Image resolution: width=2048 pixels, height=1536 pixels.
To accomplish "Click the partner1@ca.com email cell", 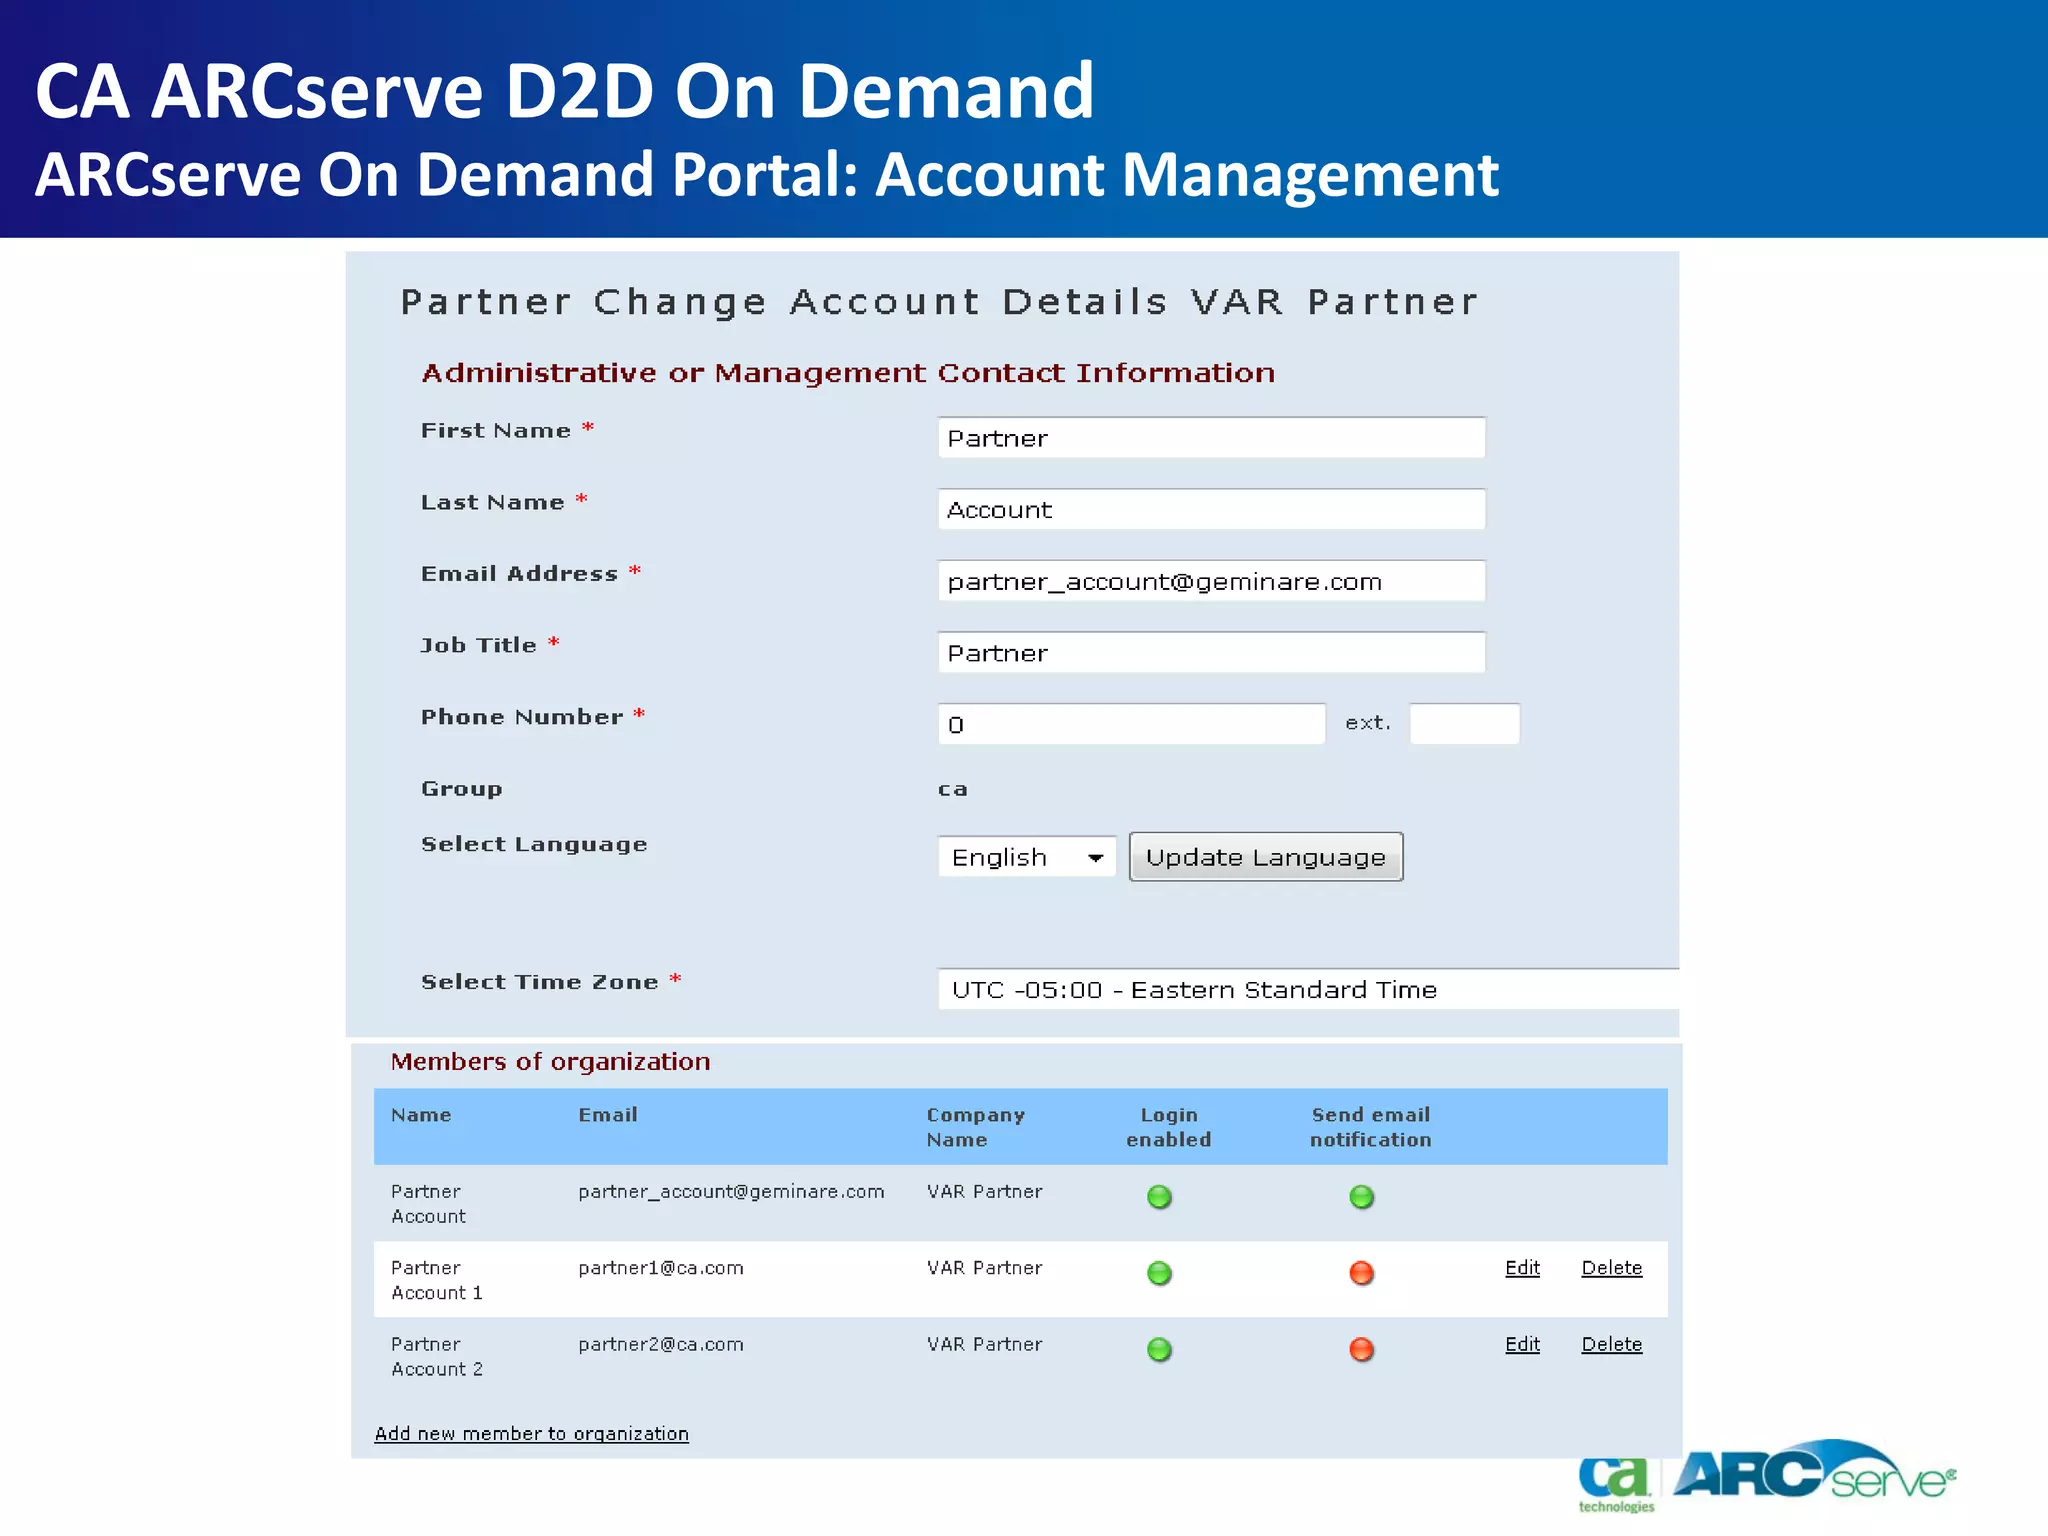I will click(661, 1268).
